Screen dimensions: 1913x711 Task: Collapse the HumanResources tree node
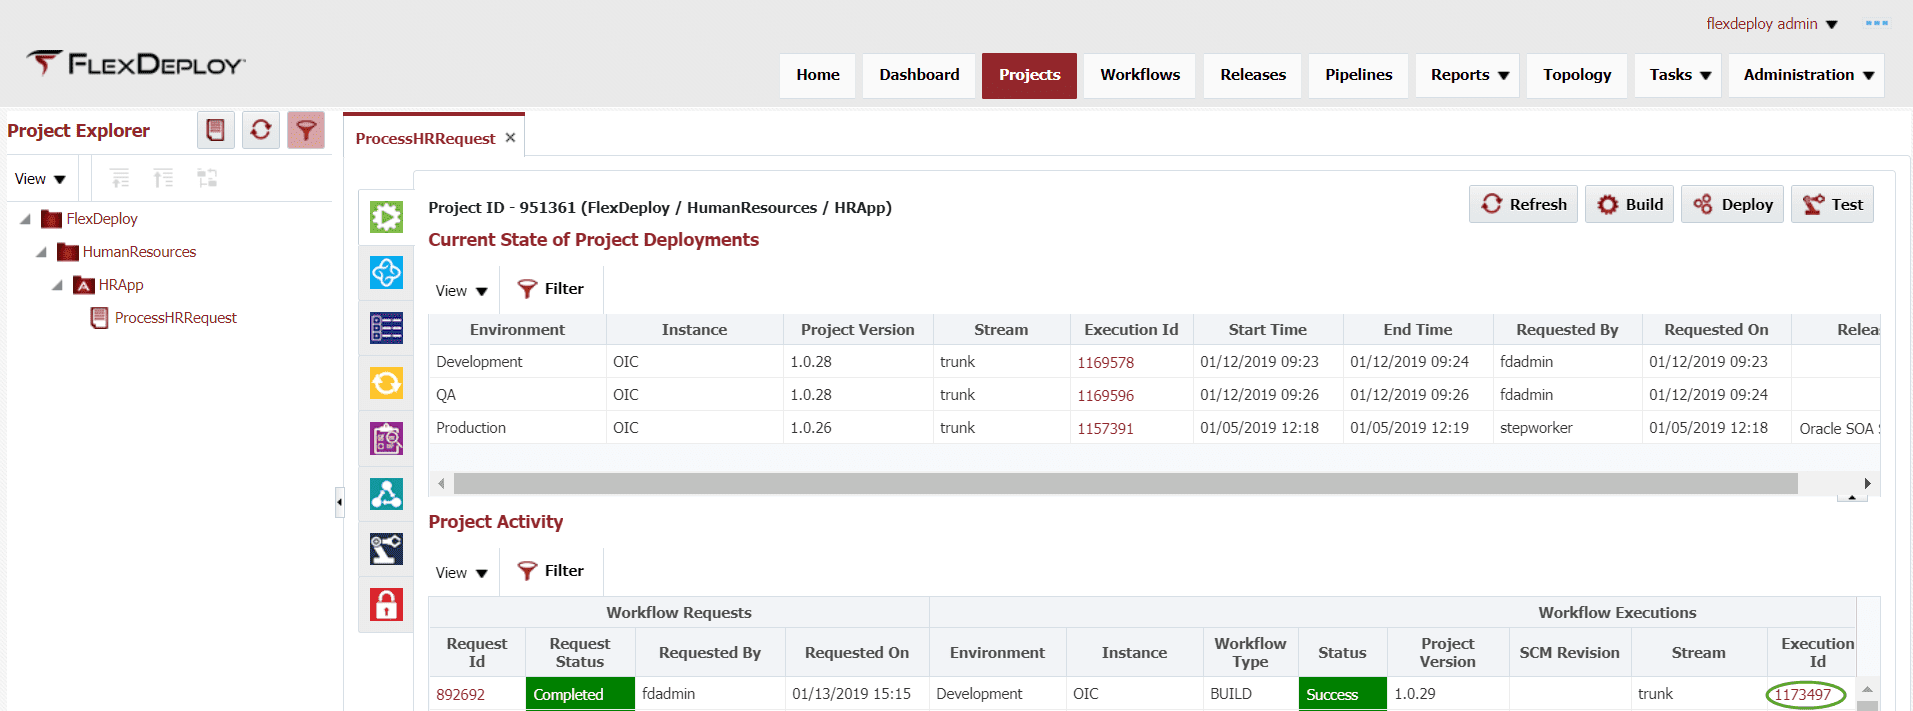(41, 252)
